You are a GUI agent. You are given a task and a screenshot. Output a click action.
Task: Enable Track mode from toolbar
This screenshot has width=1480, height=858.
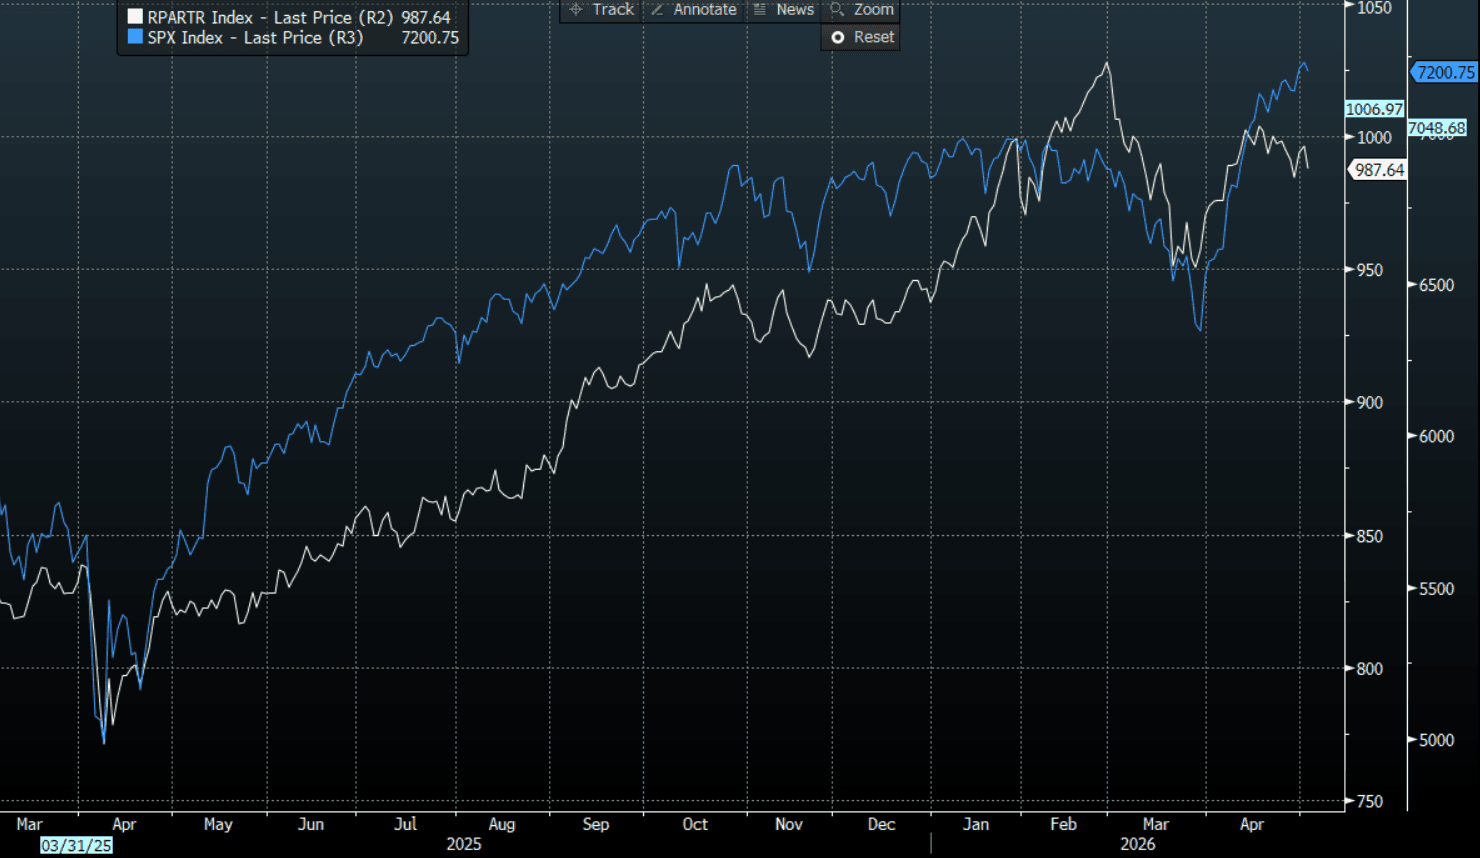tap(601, 10)
